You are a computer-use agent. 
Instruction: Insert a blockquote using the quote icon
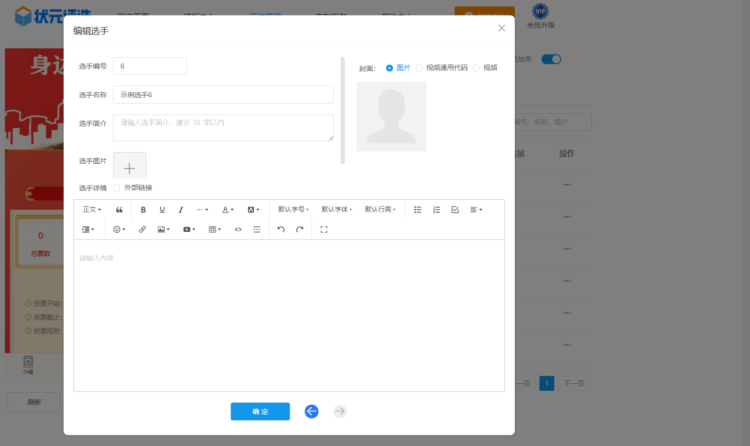(120, 210)
